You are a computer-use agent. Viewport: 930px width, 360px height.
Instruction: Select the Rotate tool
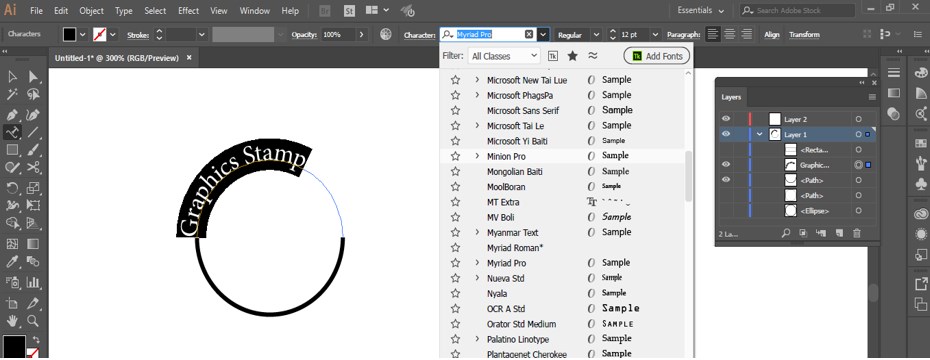(12, 189)
